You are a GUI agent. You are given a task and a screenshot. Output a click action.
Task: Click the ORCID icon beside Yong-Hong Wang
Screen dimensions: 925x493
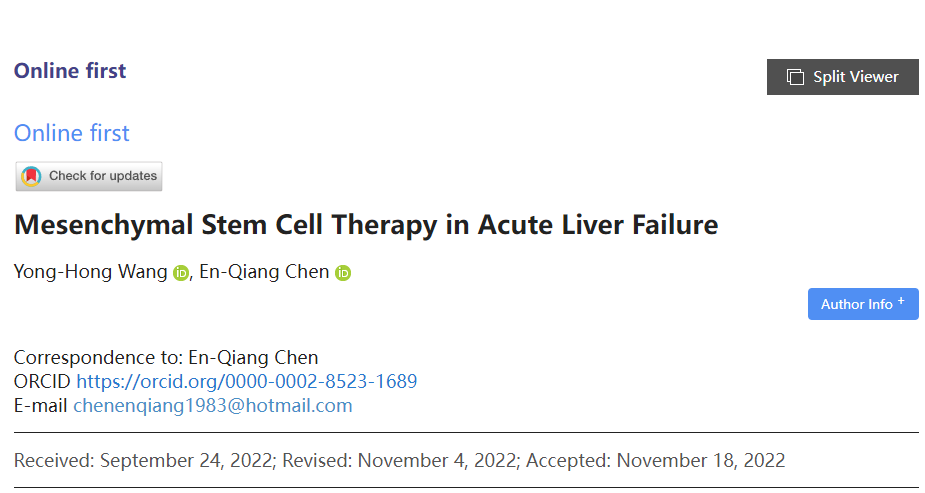pos(181,273)
